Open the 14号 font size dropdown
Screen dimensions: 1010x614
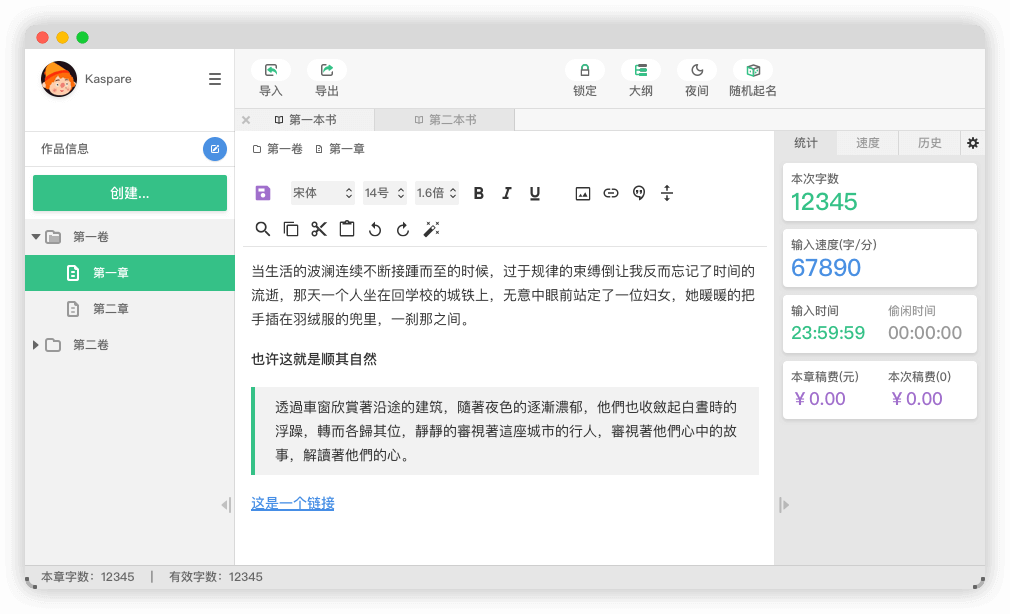[x=384, y=193]
